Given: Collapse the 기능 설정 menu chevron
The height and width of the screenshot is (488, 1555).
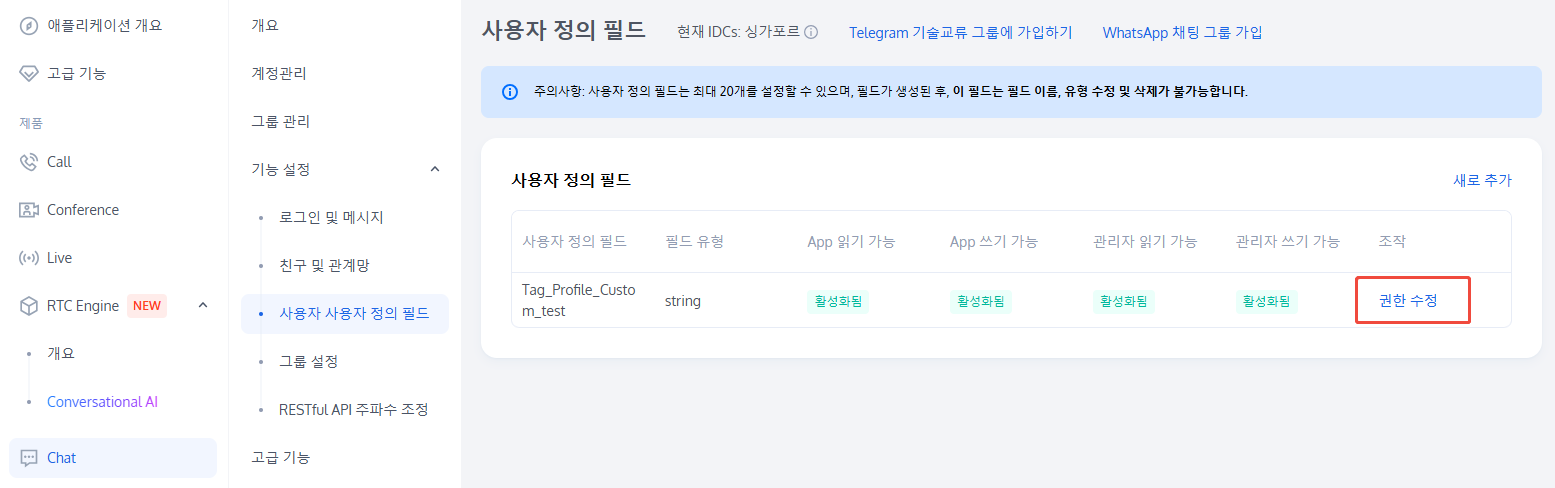Looking at the screenshot, I should pos(435,169).
